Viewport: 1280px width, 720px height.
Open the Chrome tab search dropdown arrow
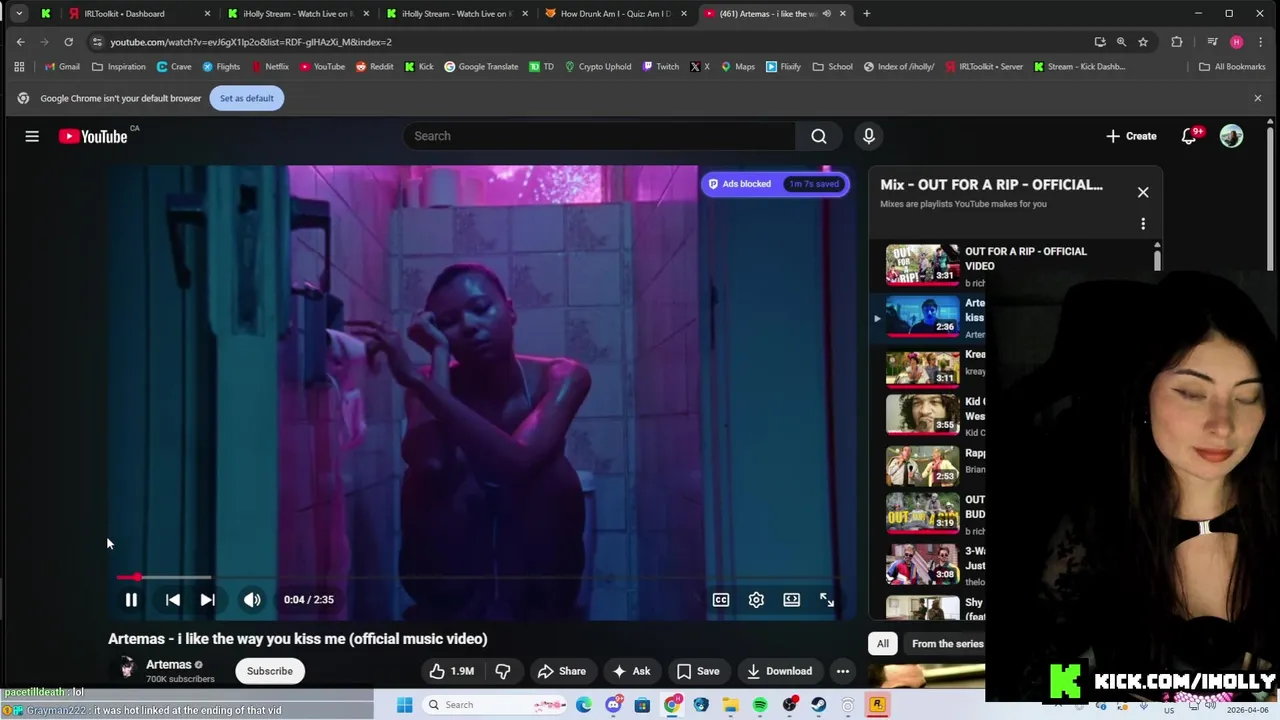19,14
